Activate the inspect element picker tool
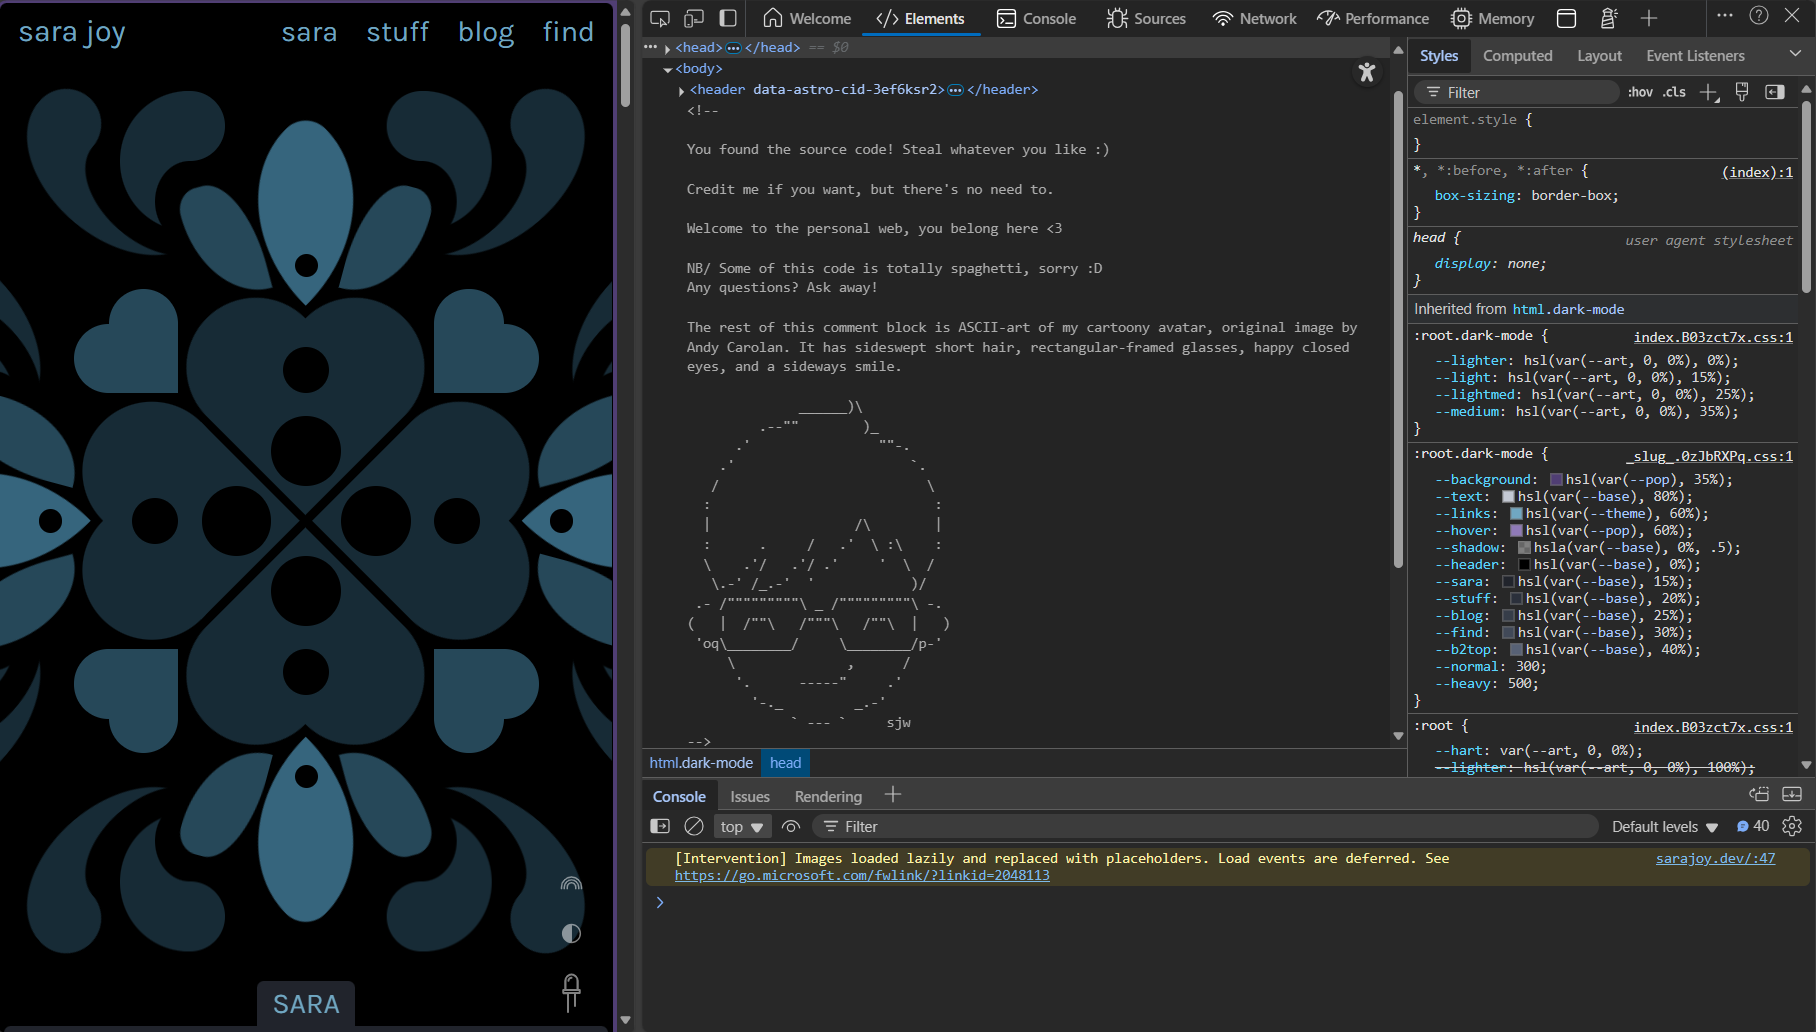 659,18
